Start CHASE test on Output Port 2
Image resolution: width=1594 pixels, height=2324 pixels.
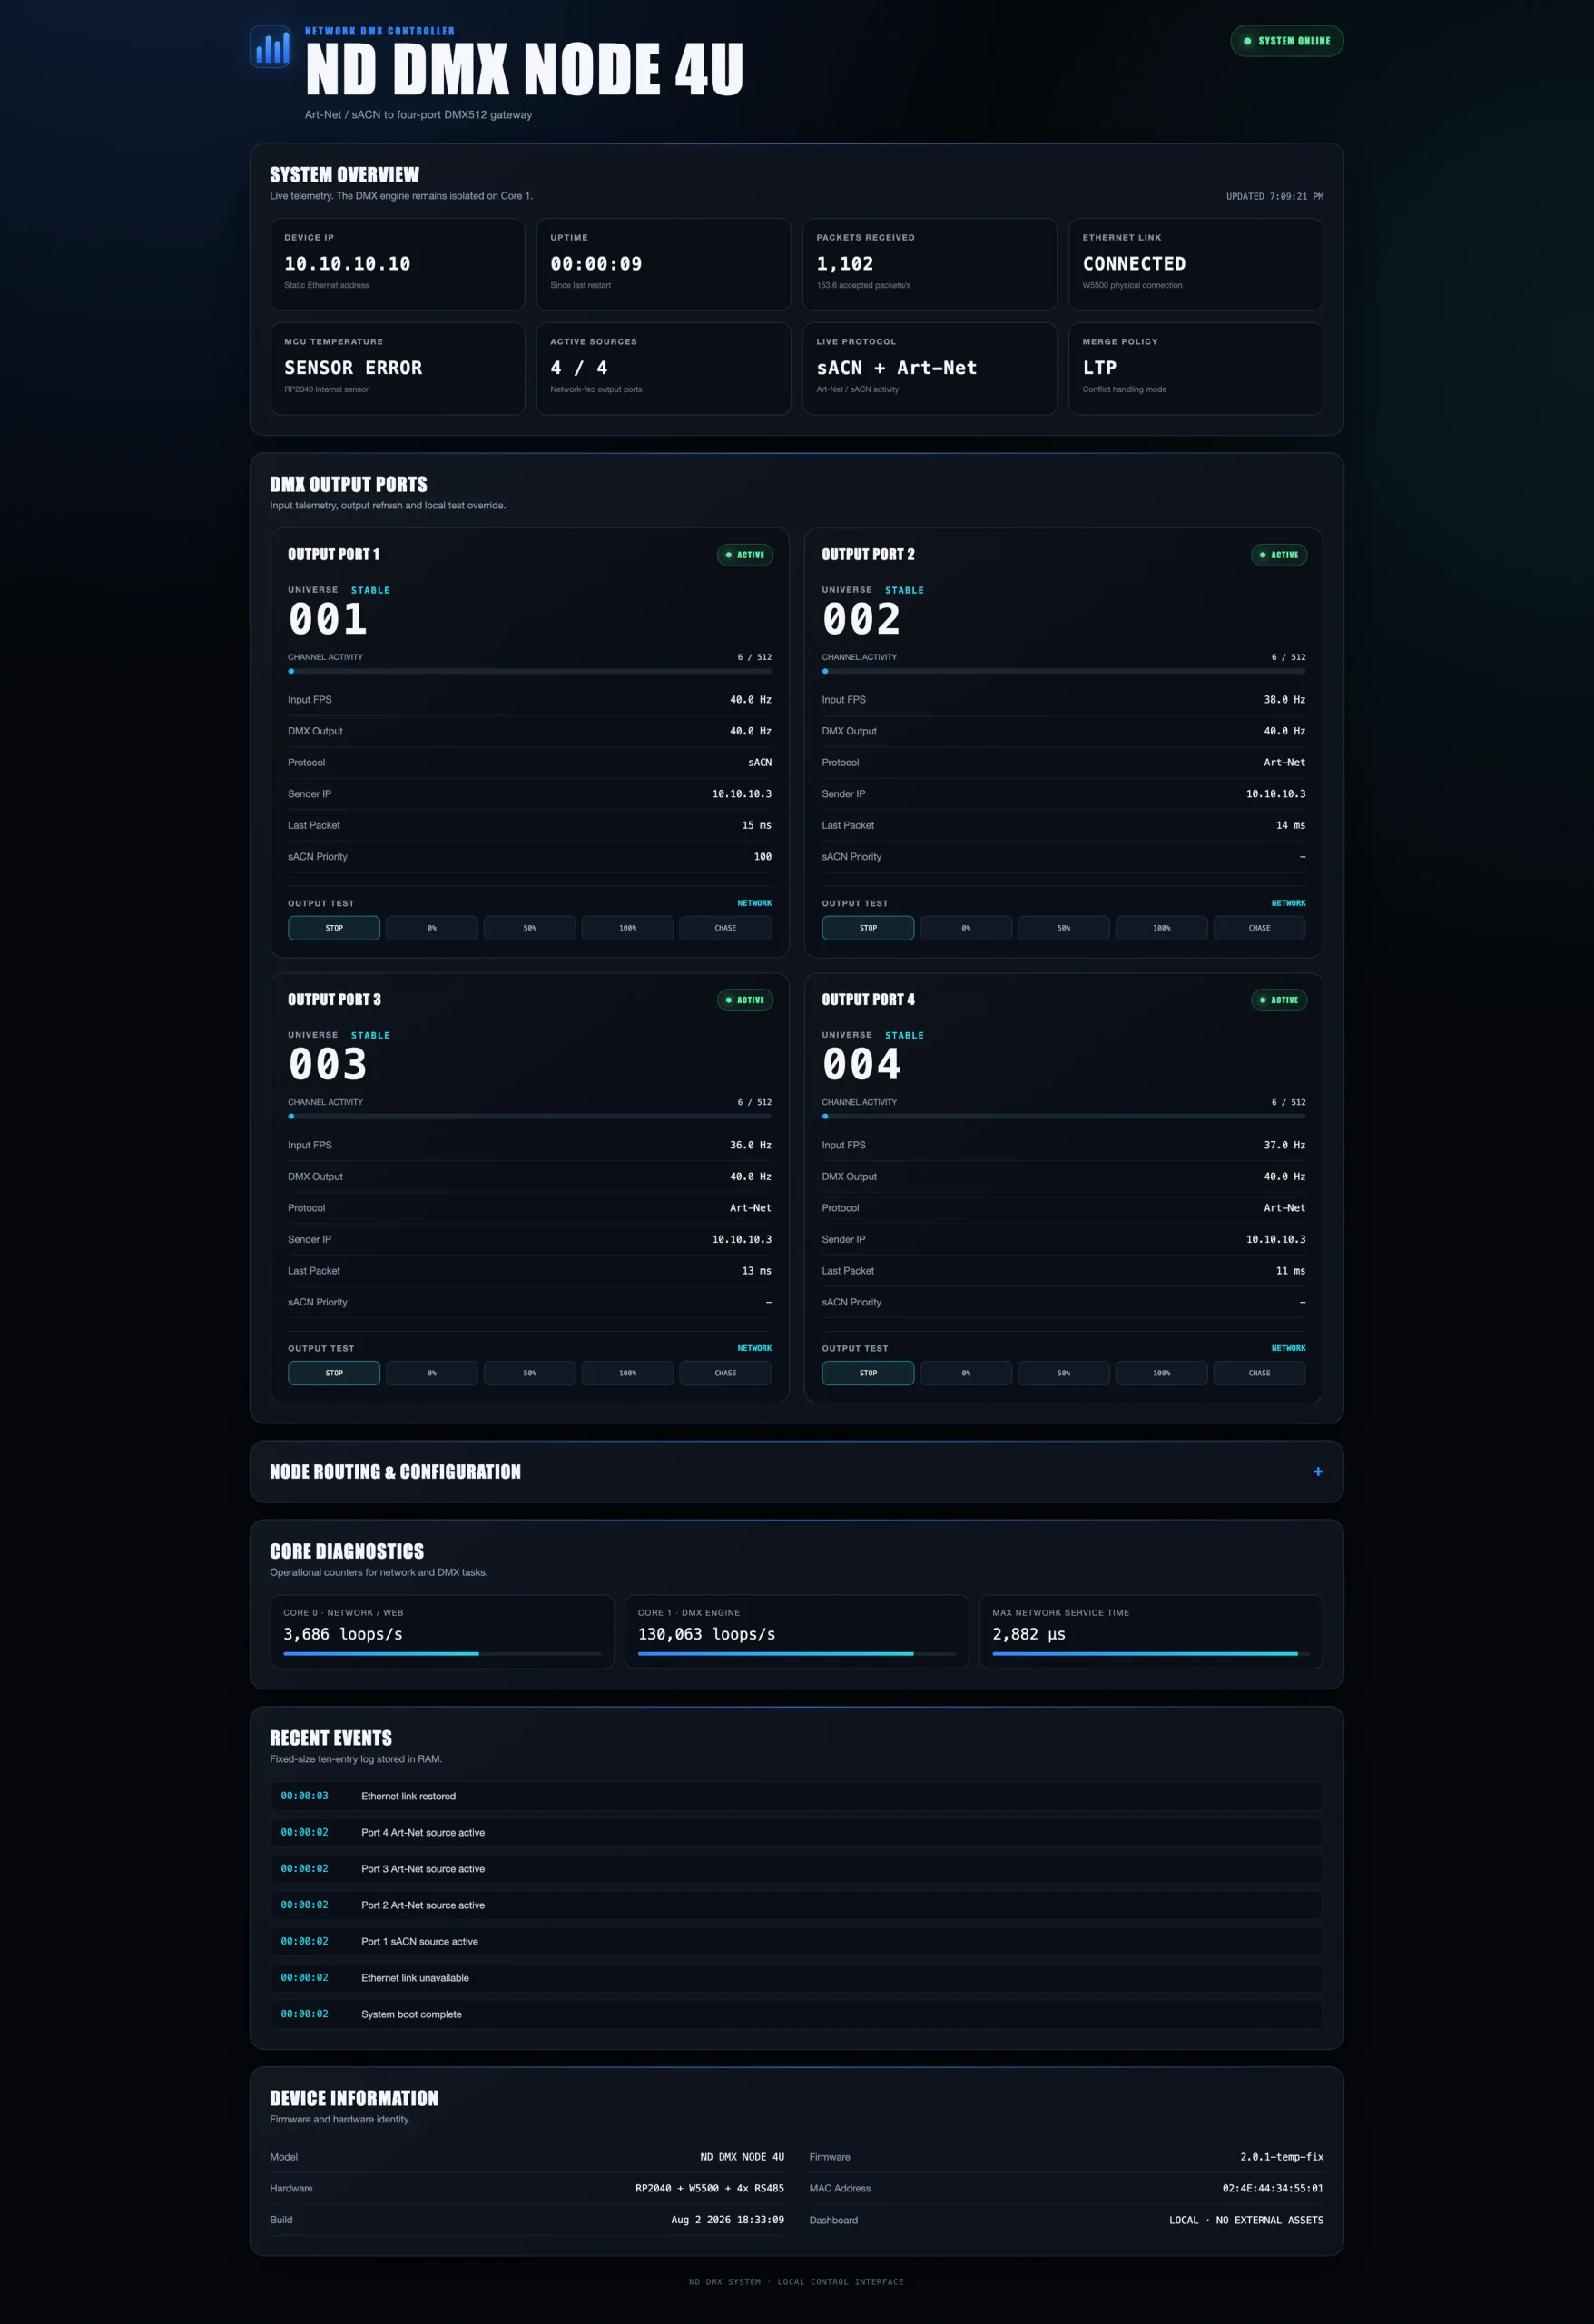tap(1259, 928)
